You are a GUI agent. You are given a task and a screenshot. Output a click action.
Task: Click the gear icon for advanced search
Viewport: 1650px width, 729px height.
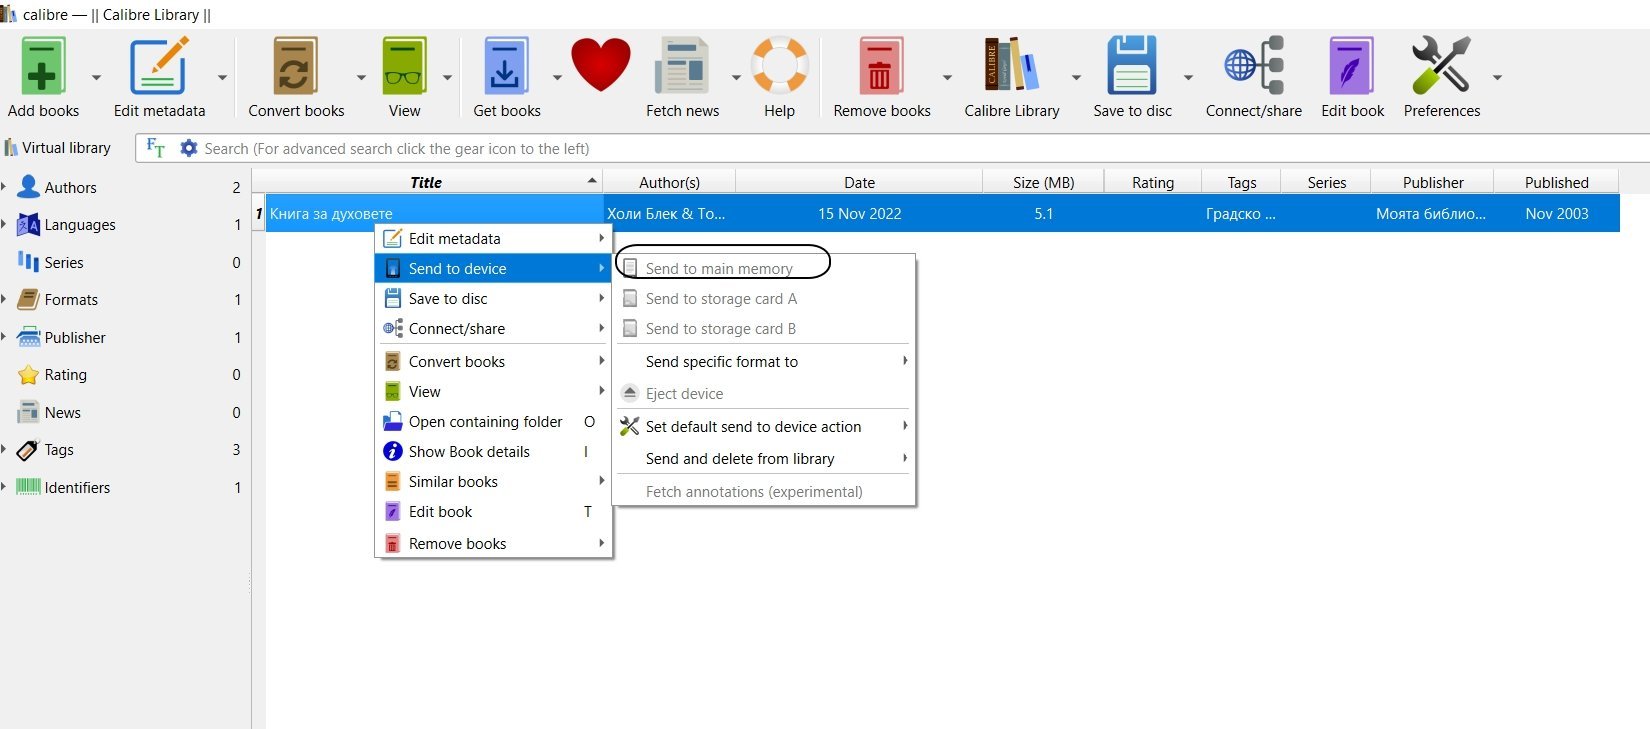188,148
